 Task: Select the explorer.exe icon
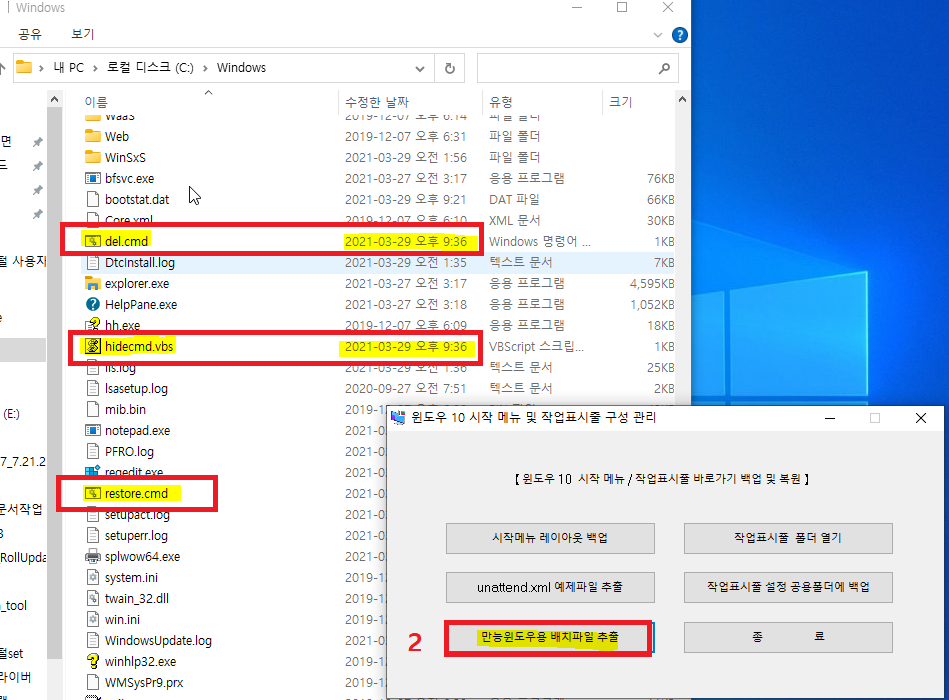pos(93,283)
